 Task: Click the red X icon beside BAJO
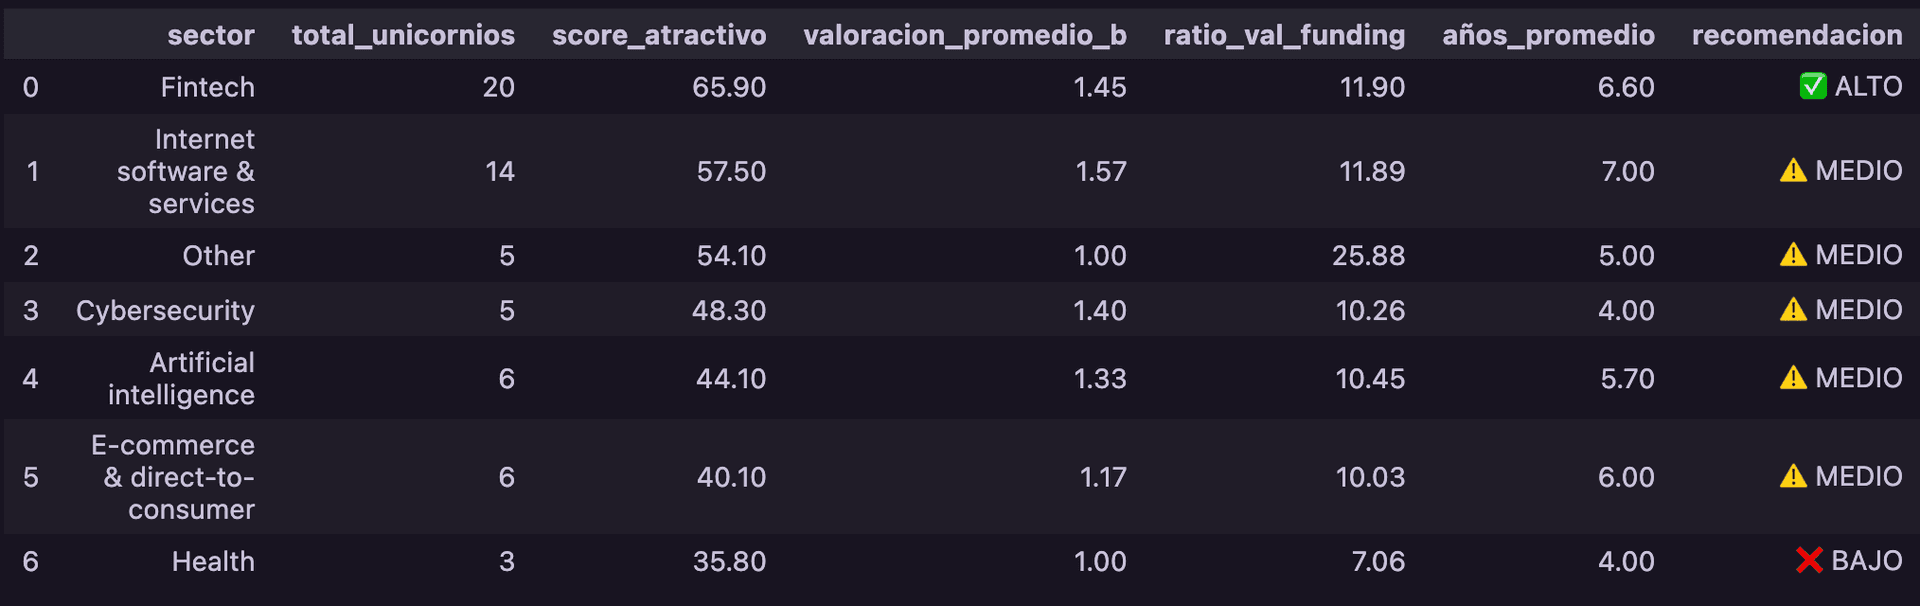tap(1808, 561)
